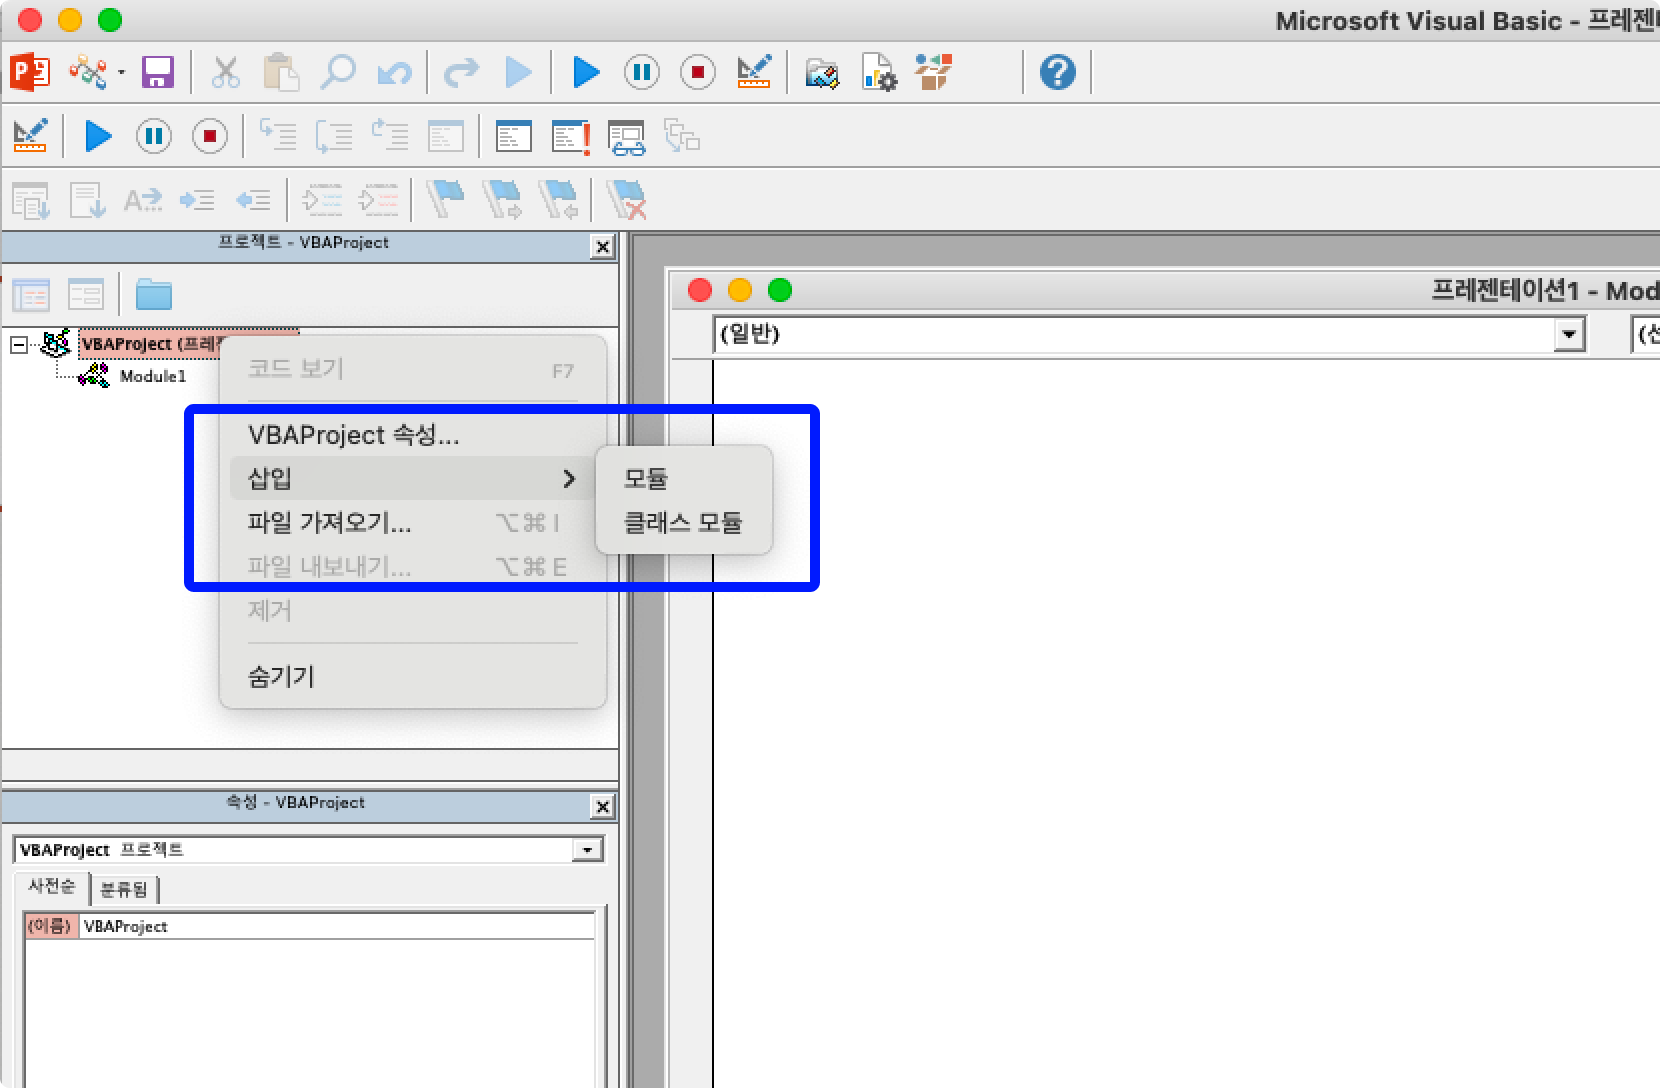Viewport: 1660px width, 1088px height.
Task: Click the Step Over icon
Action: click(x=334, y=135)
